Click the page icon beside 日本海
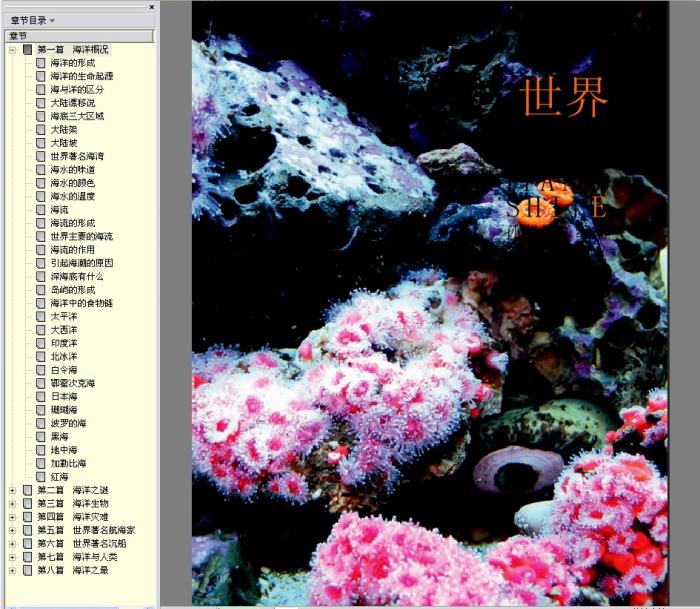The width and height of the screenshot is (700, 609). click(41, 396)
